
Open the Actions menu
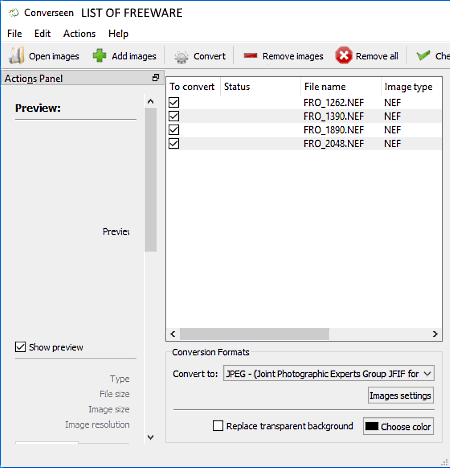(79, 34)
